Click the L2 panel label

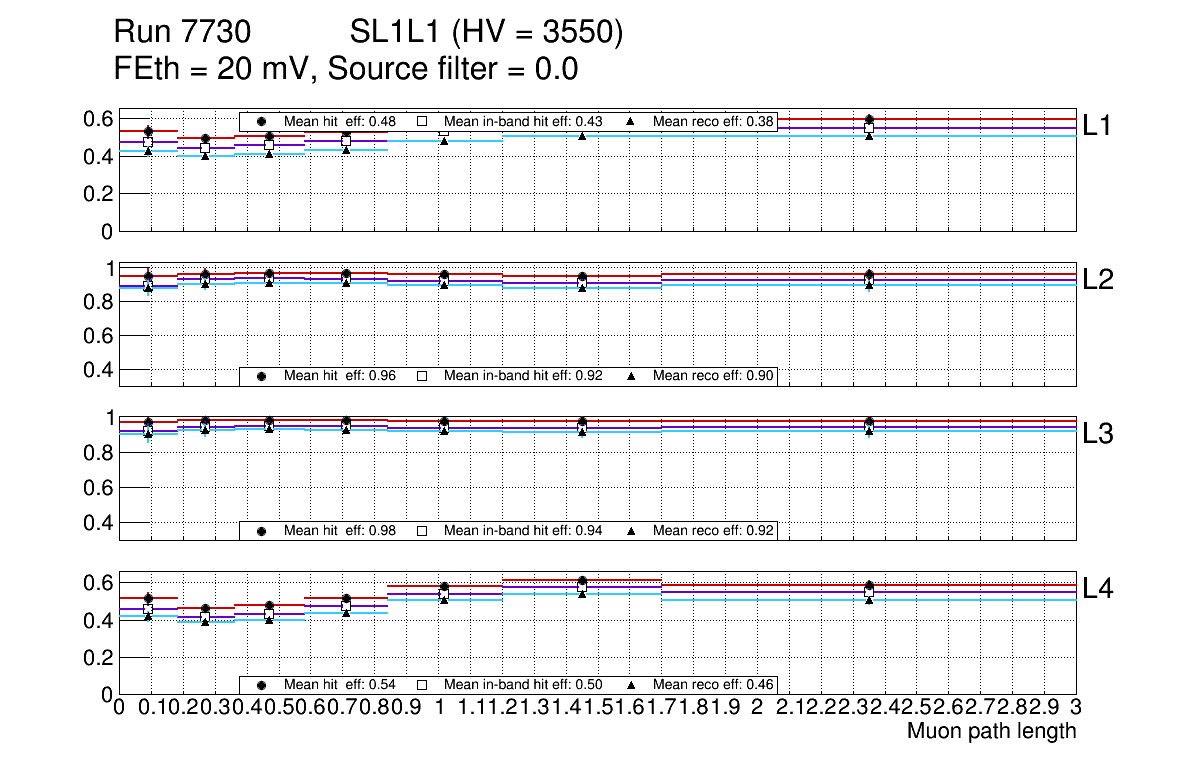click(x=1098, y=280)
